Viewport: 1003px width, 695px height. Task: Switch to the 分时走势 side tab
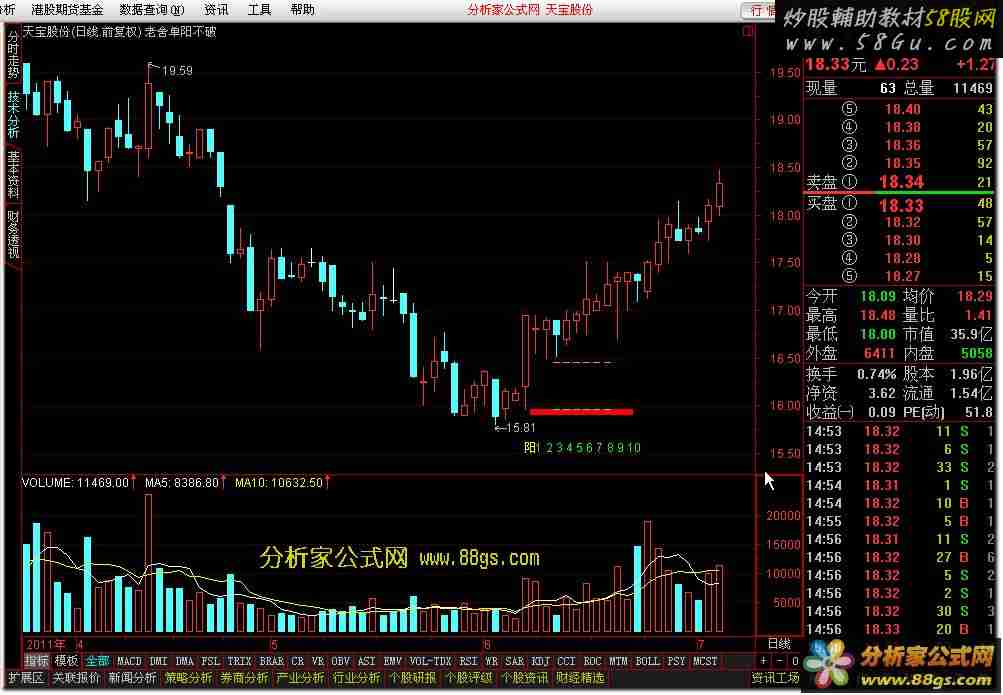[13, 56]
